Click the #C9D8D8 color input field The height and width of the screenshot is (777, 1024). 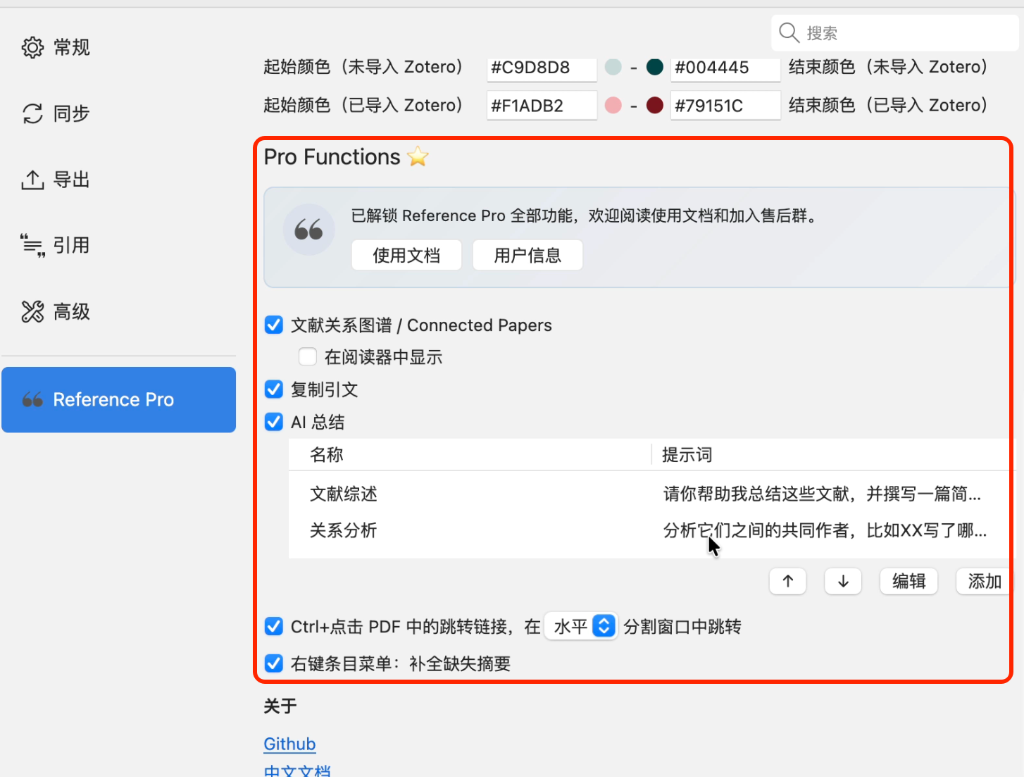[541, 68]
